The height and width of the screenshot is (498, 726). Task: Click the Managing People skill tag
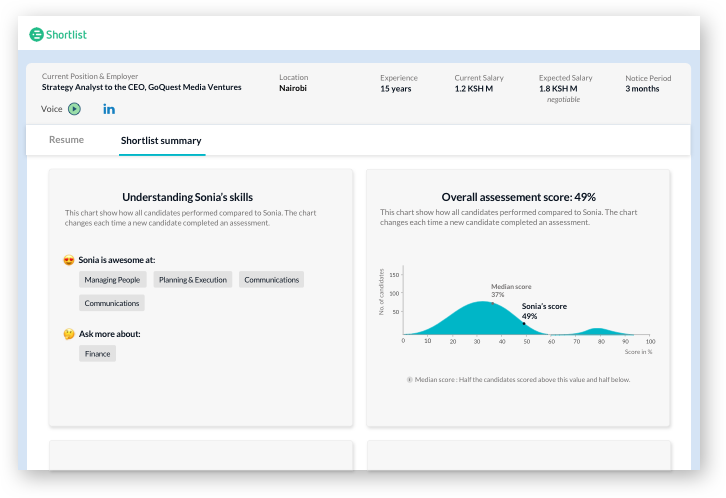point(113,280)
